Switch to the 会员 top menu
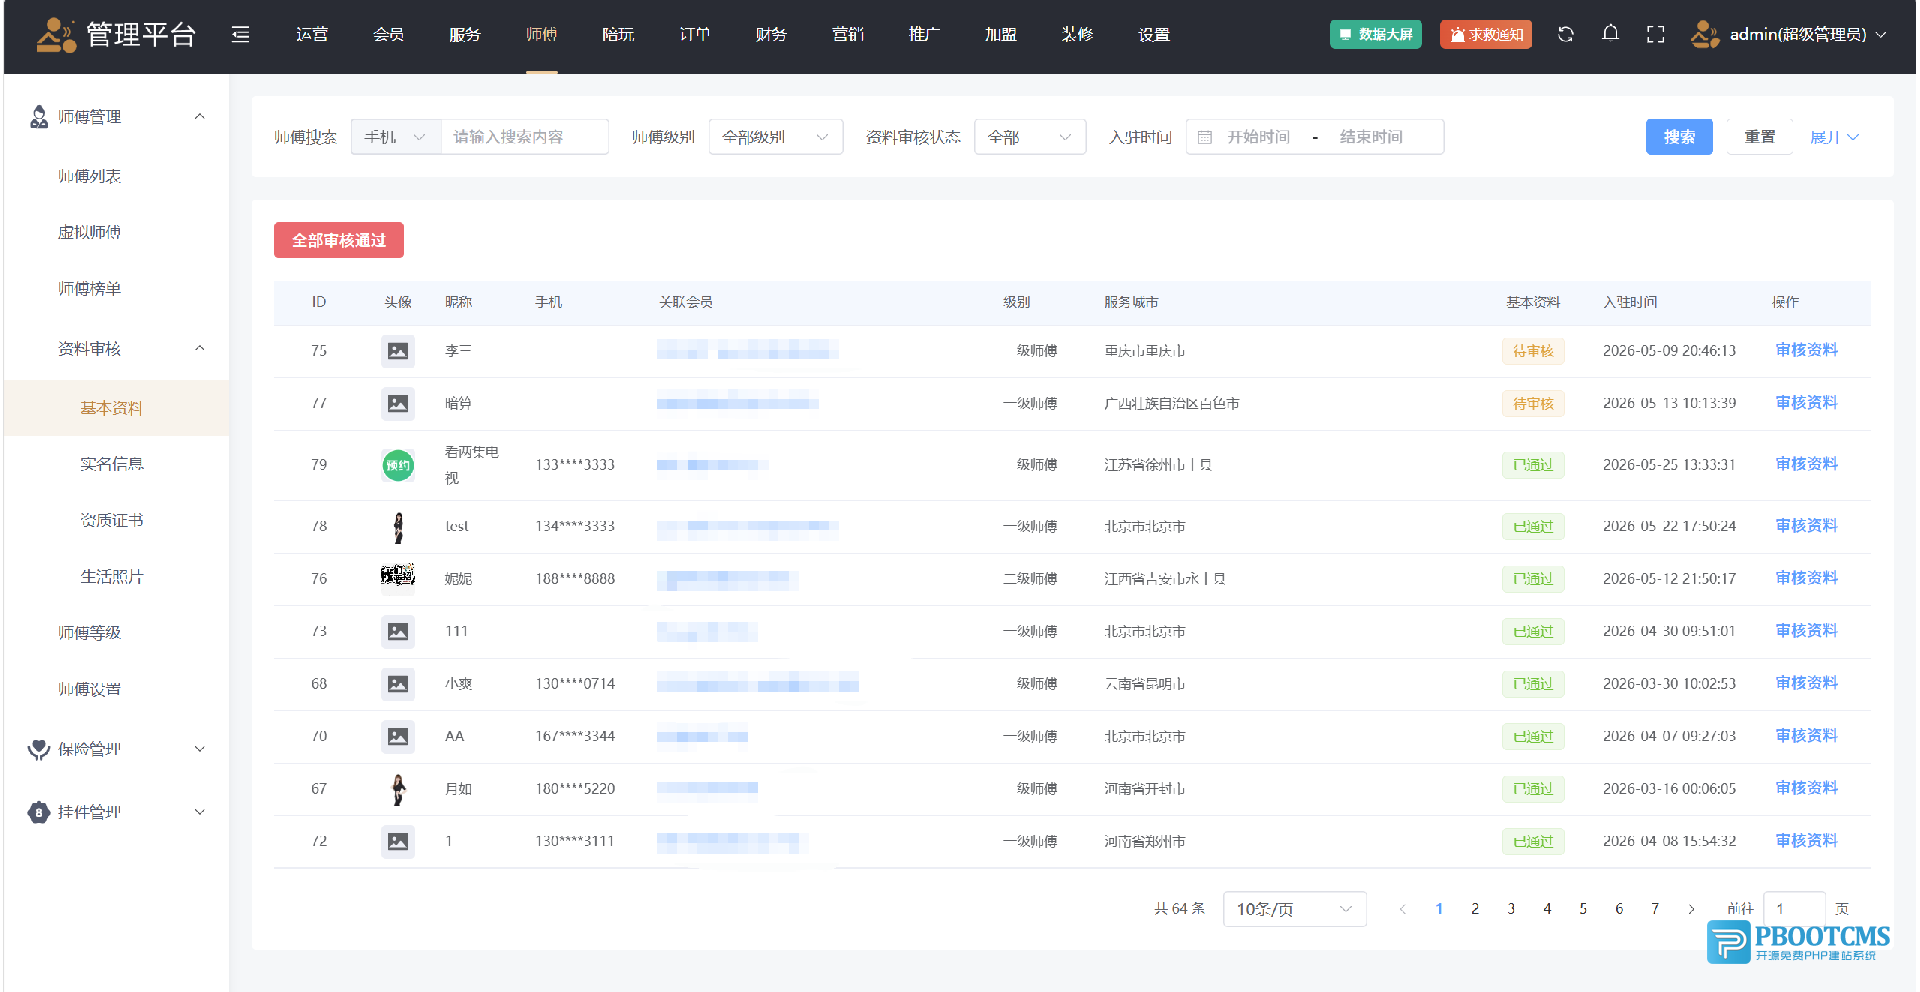This screenshot has width=1920, height=992. pos(389,34)
